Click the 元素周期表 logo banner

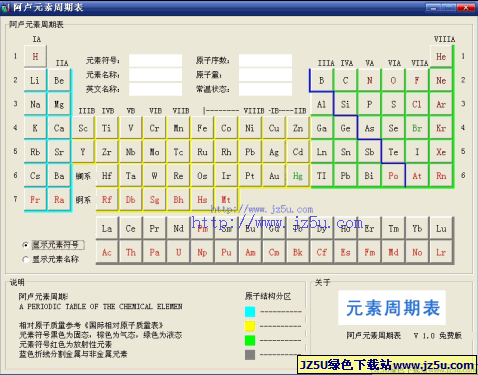tap(392, 308)
